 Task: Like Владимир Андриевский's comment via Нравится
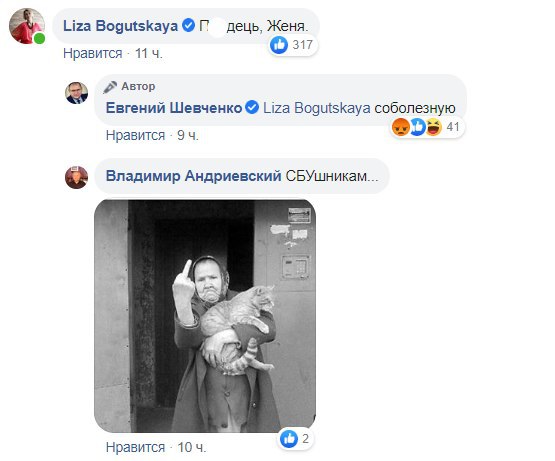click(x=135, y=447)
